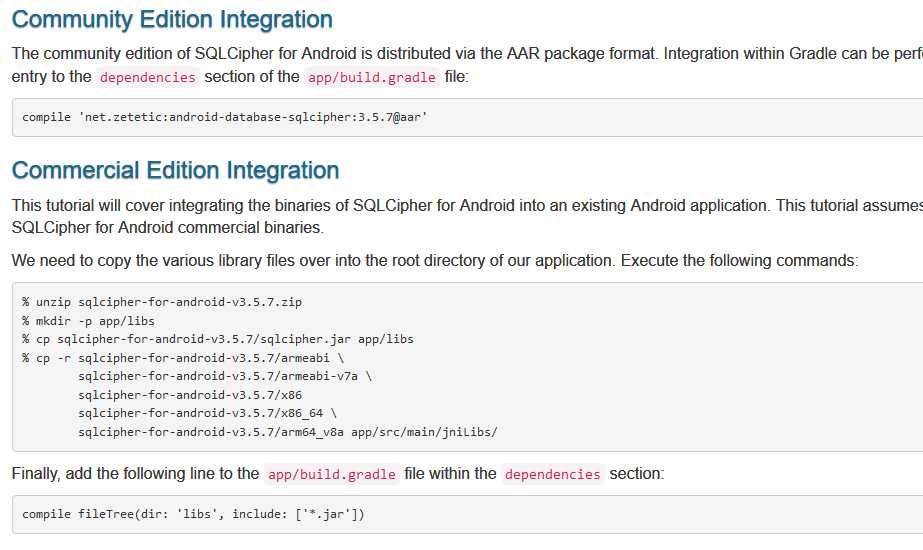Click the line ending in /x86
Screen dimensions: 923x550
[190, 395]
